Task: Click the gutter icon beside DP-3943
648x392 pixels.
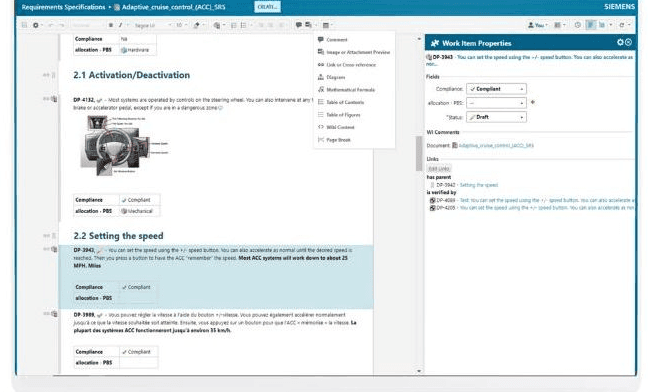Action: pos(54,249)
